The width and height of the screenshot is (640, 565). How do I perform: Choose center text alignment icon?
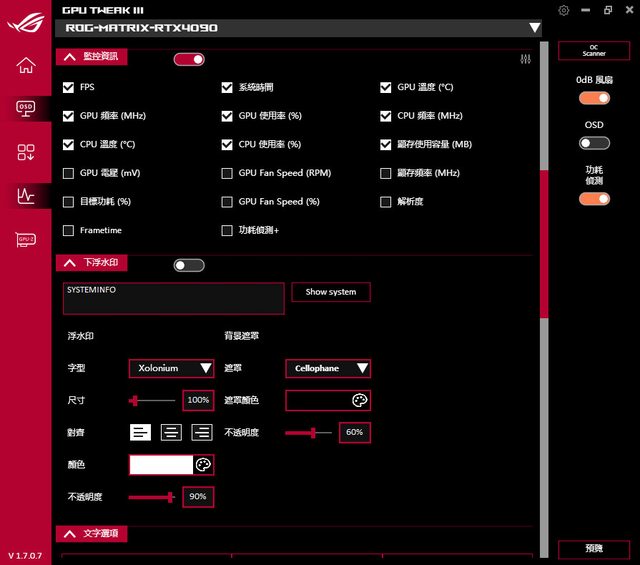171,432
